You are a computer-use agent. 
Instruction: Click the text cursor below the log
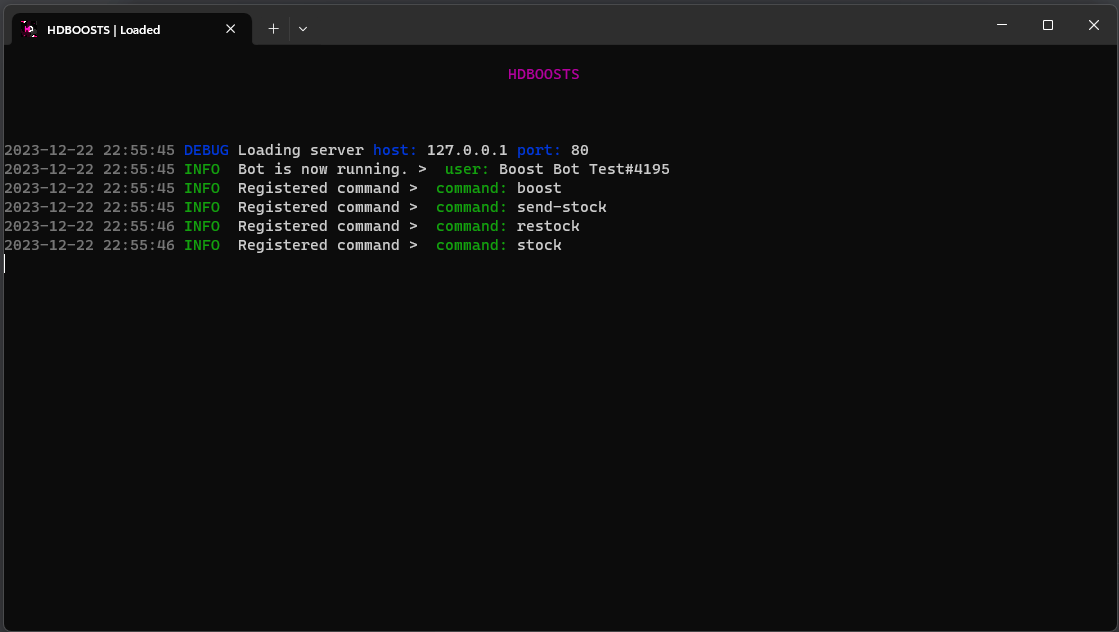point(5,264)
